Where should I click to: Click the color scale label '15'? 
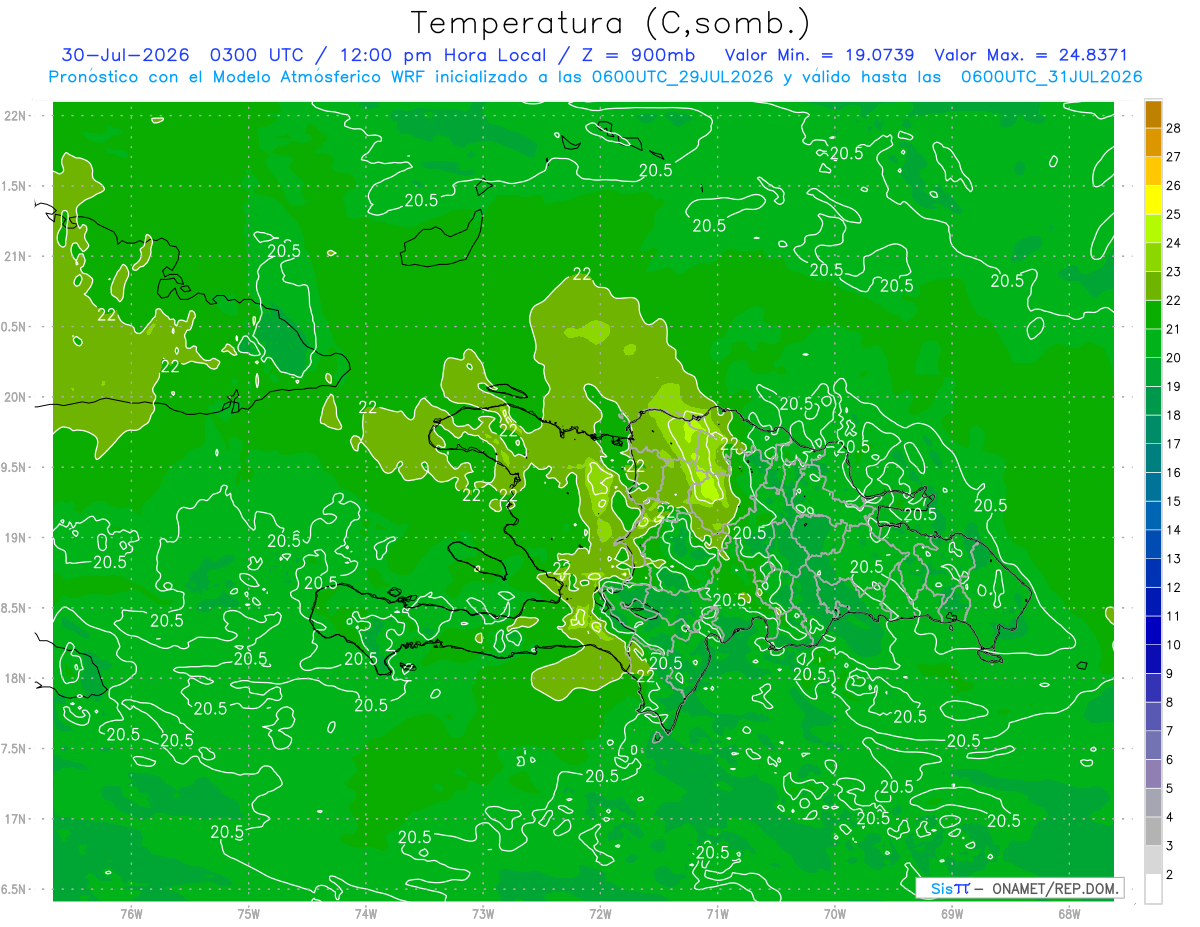point(1174,501)
